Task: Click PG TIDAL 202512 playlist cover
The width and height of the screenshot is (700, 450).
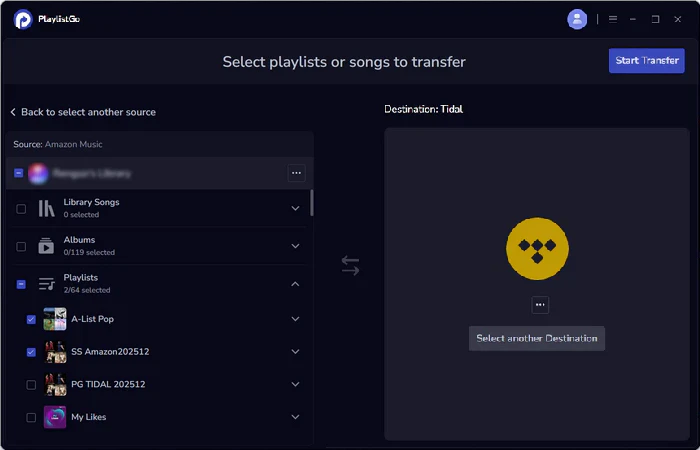Action: point(55,384)
